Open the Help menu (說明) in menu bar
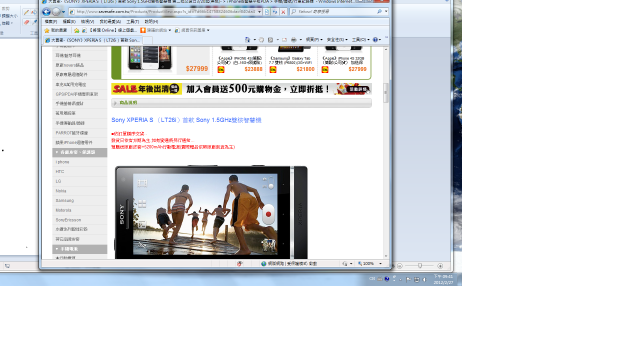The width and height of the screenshot is (640, 360). click(151, 22)
